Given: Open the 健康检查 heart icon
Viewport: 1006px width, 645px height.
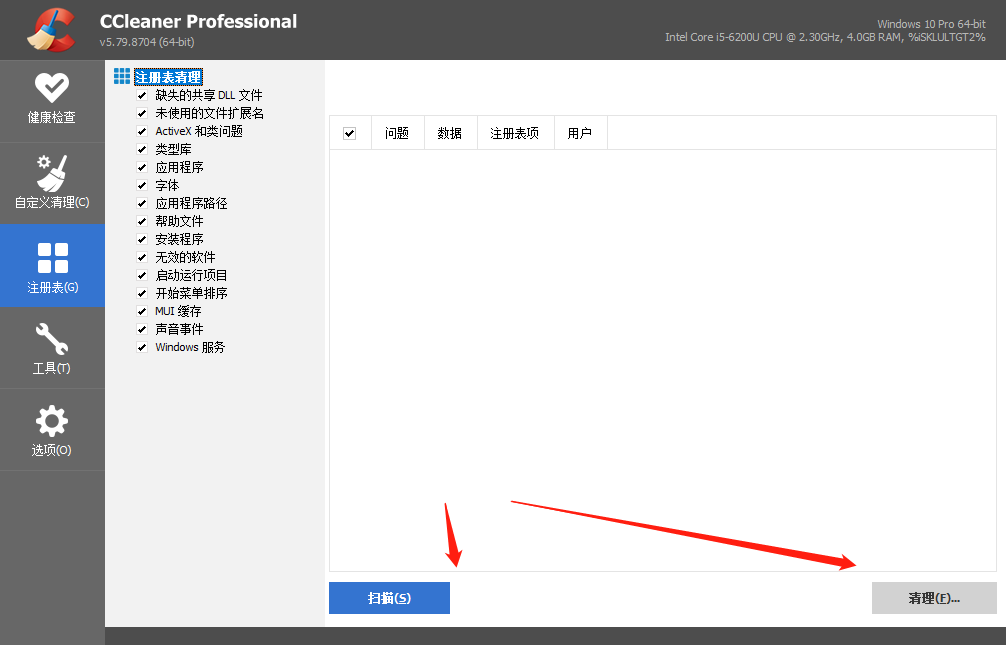Looking at the screenshot, I should [52, 87].
